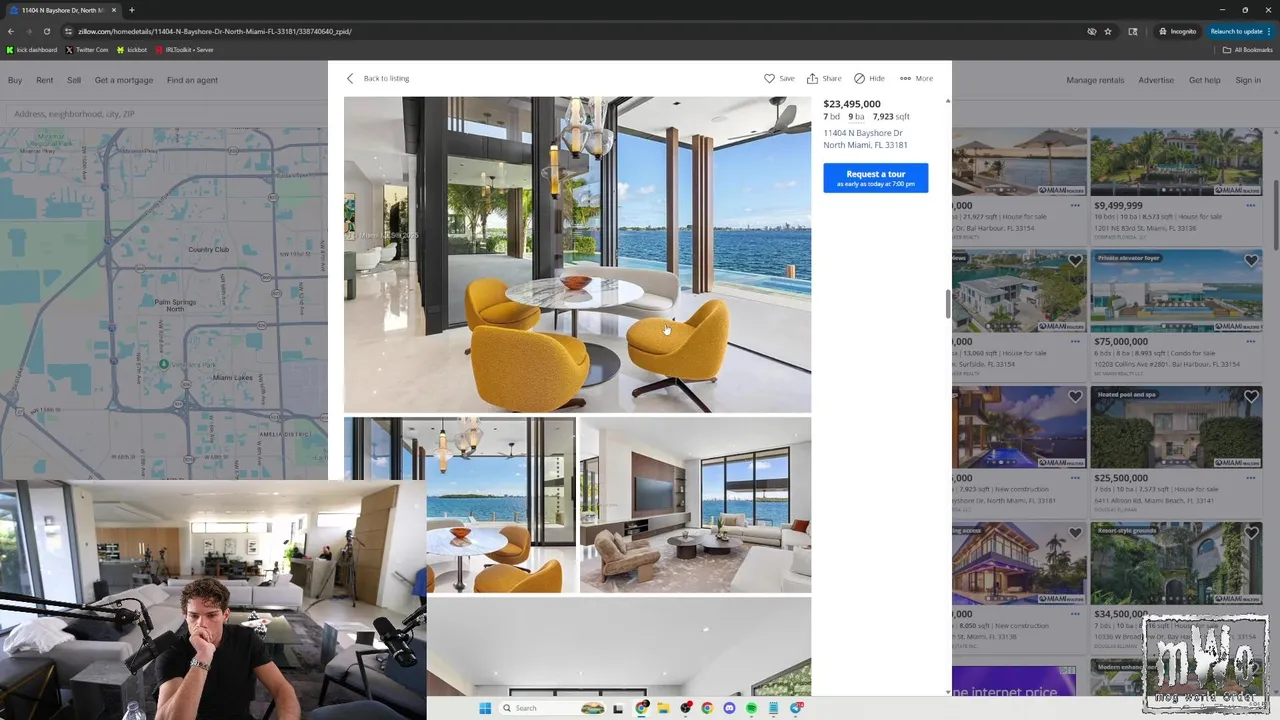
Task: Open the Sell menu on Zillow
Action: tap(74, 80)
